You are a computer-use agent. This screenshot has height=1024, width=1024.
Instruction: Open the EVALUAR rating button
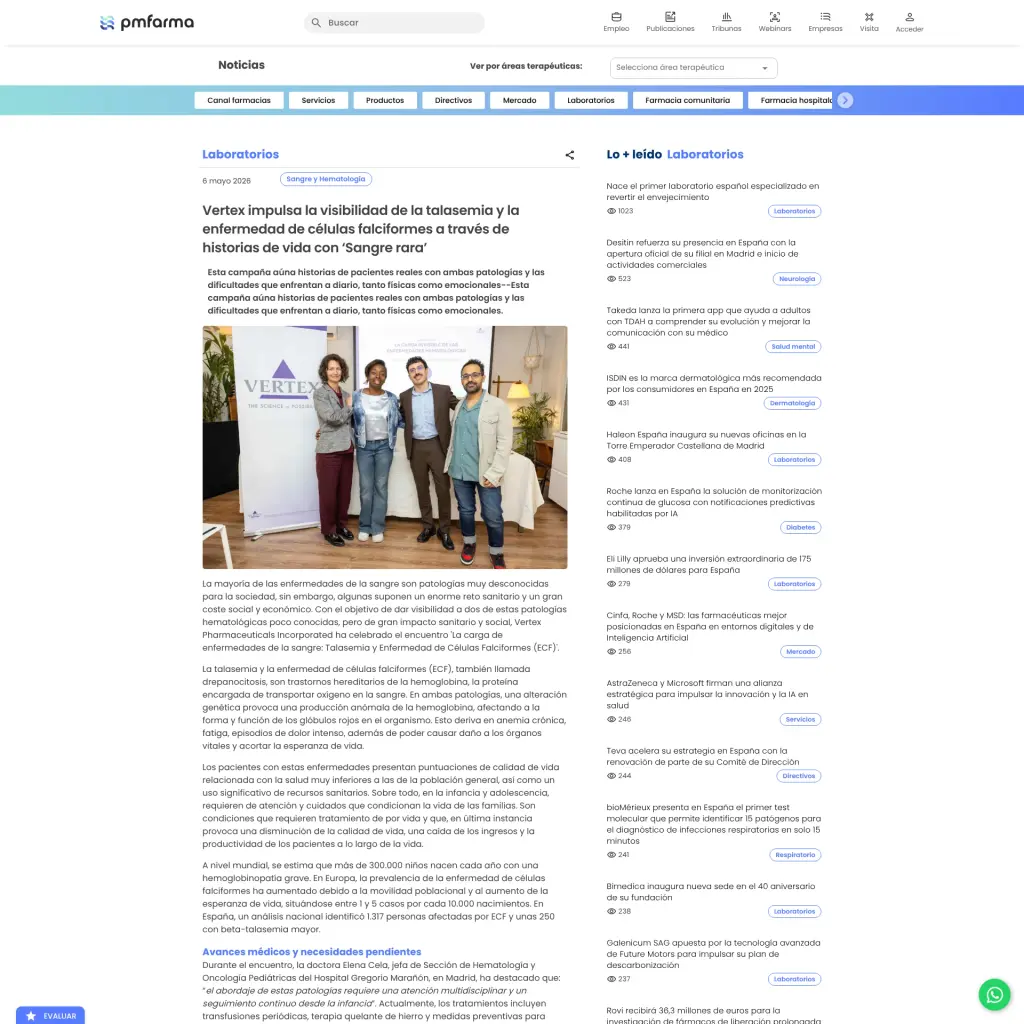(x=50, y=1015)
